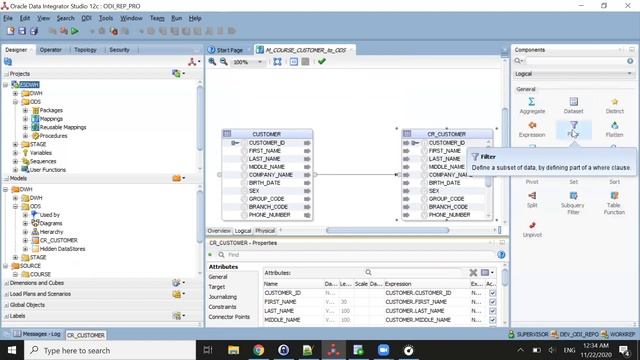640x360 pixels.
Task: Toggle checkbox for CUSTOMER_ID attribute row
Action: 492,293
